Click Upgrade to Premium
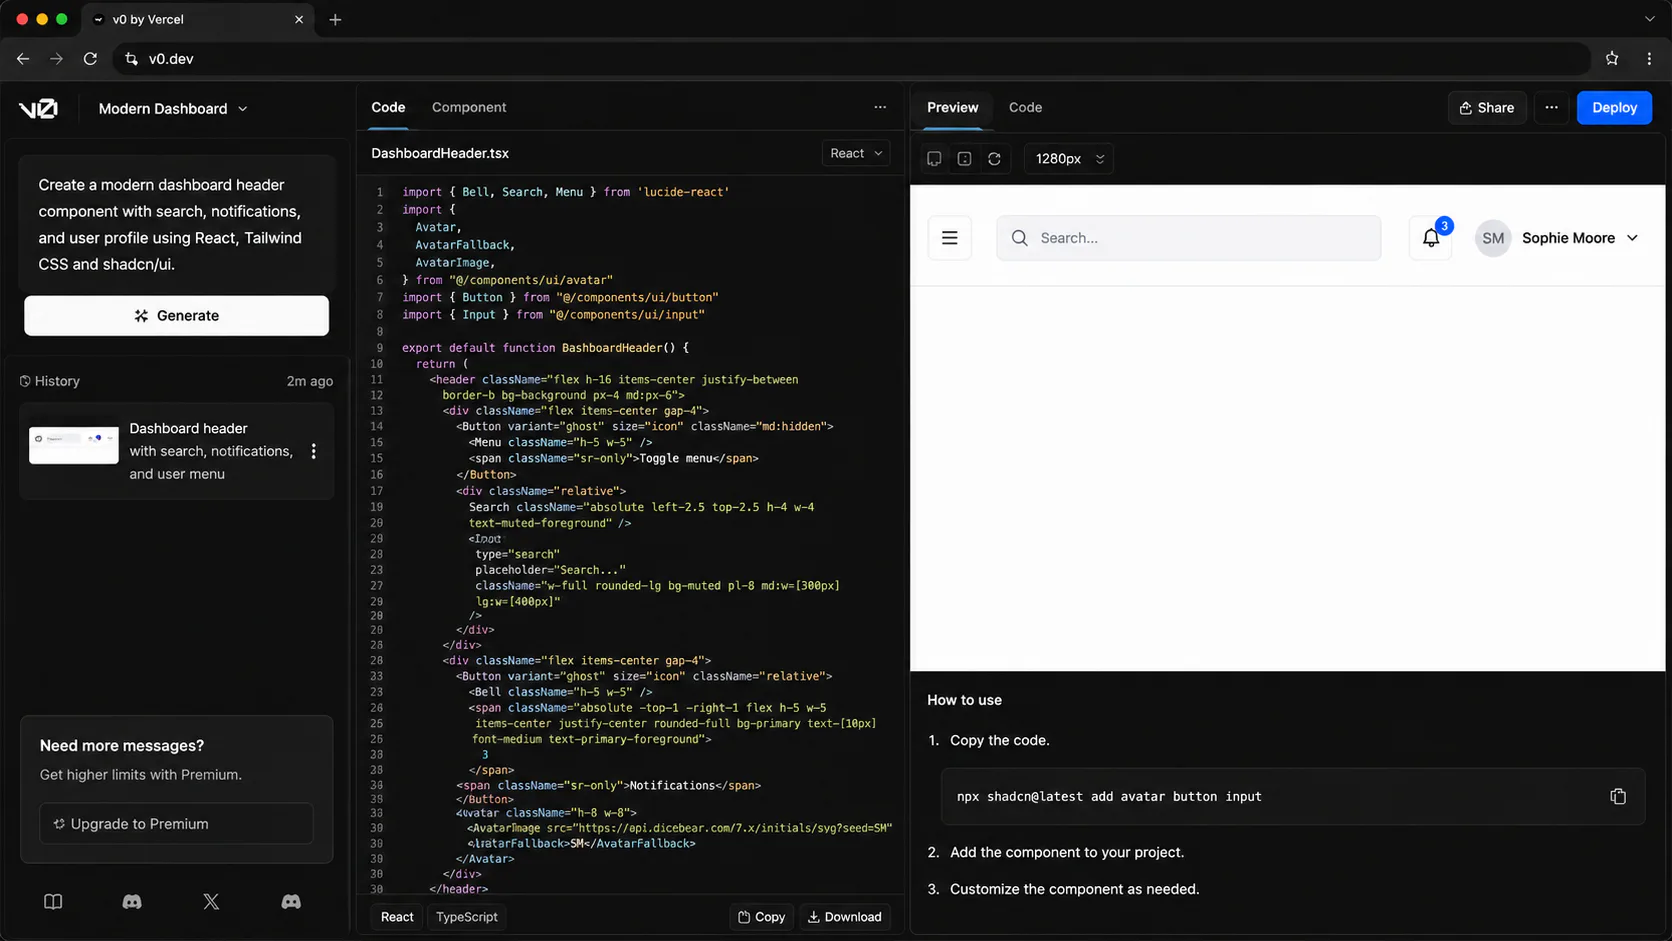 click(x=176, y=823)
